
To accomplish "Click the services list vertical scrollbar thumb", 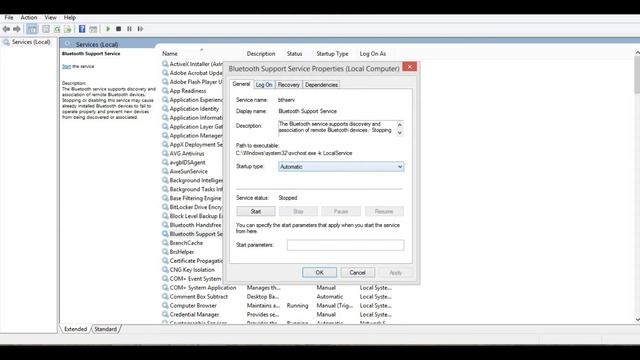I will coord(637,75).
